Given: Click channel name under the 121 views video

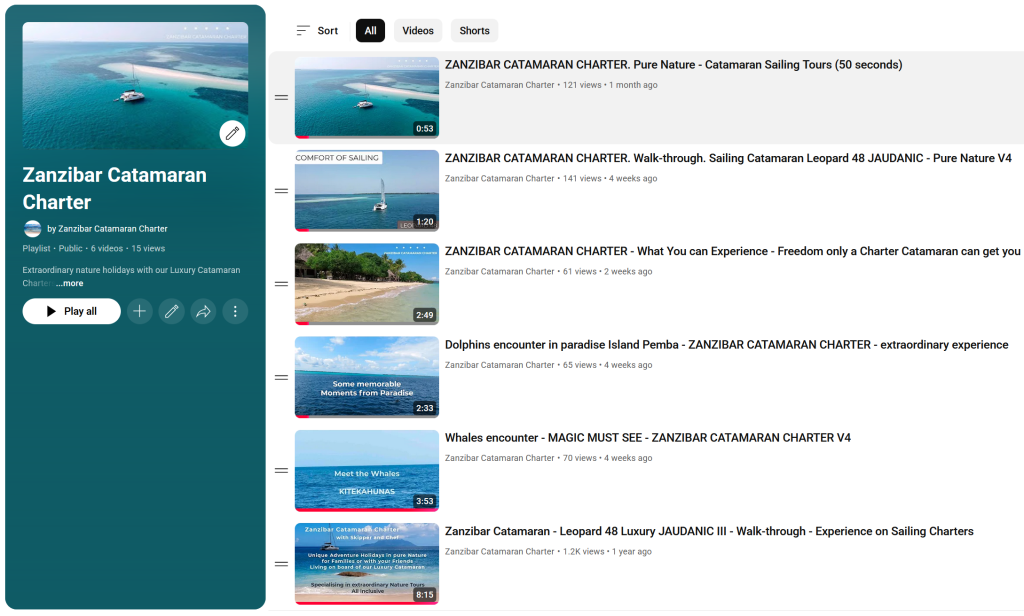Looking at the screenshot, I should click(500, 85).
